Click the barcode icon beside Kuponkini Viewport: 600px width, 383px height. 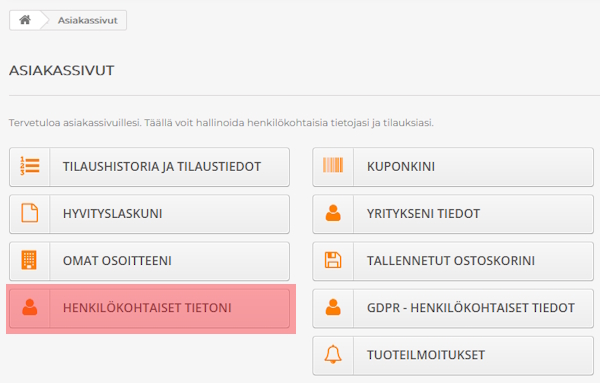(333, 165)
